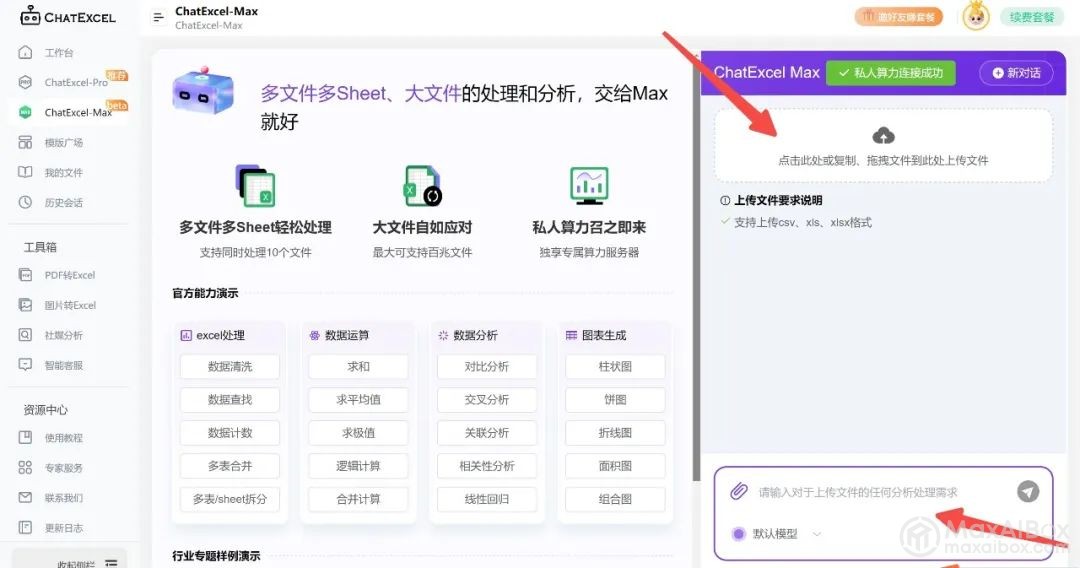Click the 对比分析 demo button
The image size is (1080, 568).
pos(487,367)
